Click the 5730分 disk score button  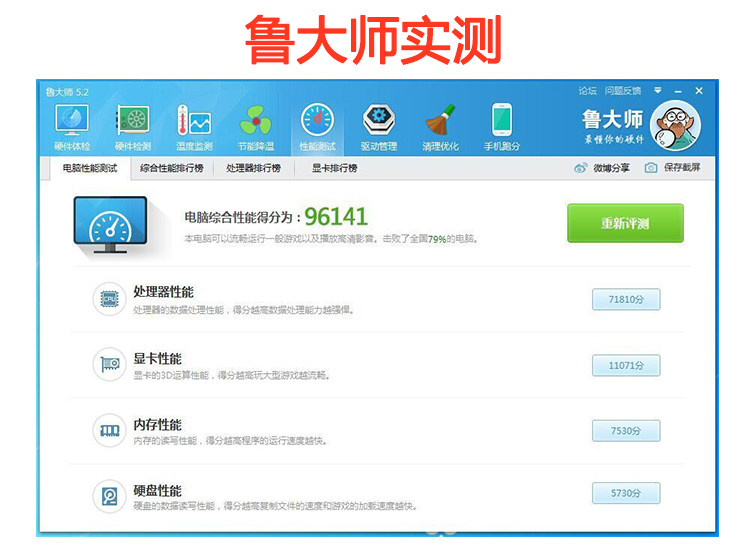click(x=626, y=493)
